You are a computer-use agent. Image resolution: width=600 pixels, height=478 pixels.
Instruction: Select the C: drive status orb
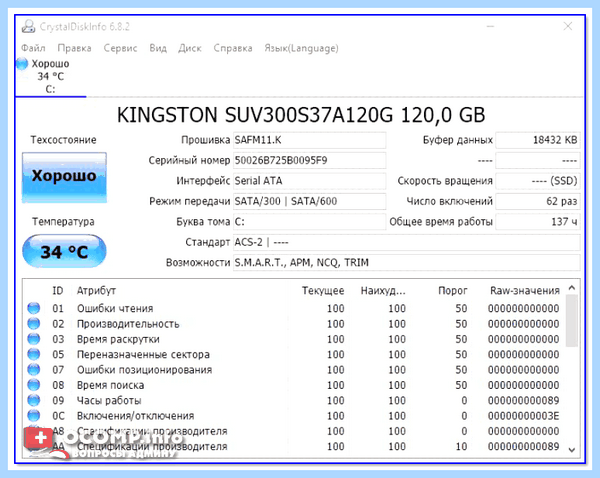[22, 64]
